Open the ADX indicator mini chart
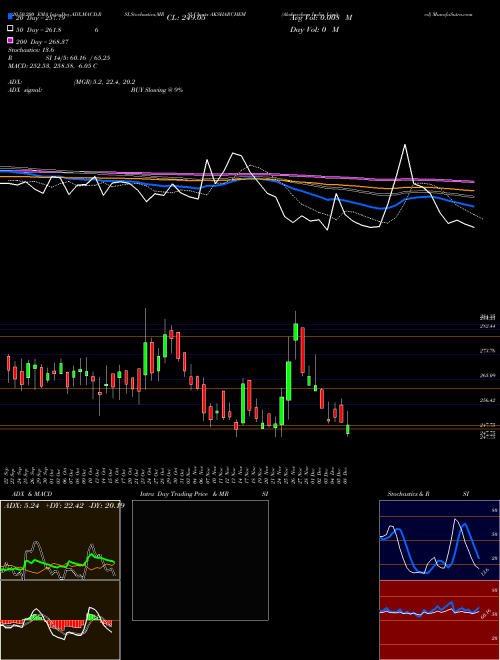500x660 pixels. click(60, 540)
